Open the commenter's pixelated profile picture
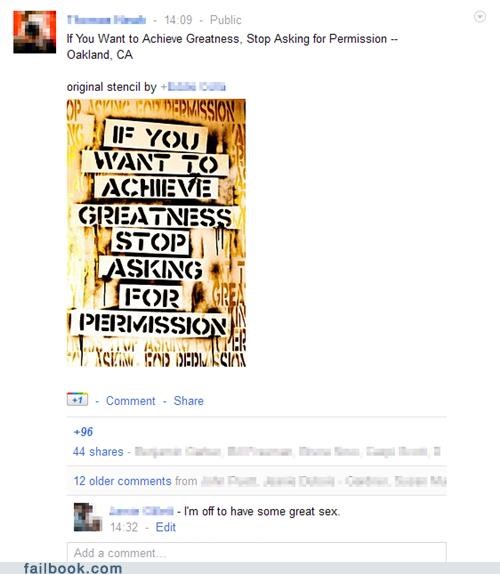Screen dimensions: 500x574 [88, 517]
